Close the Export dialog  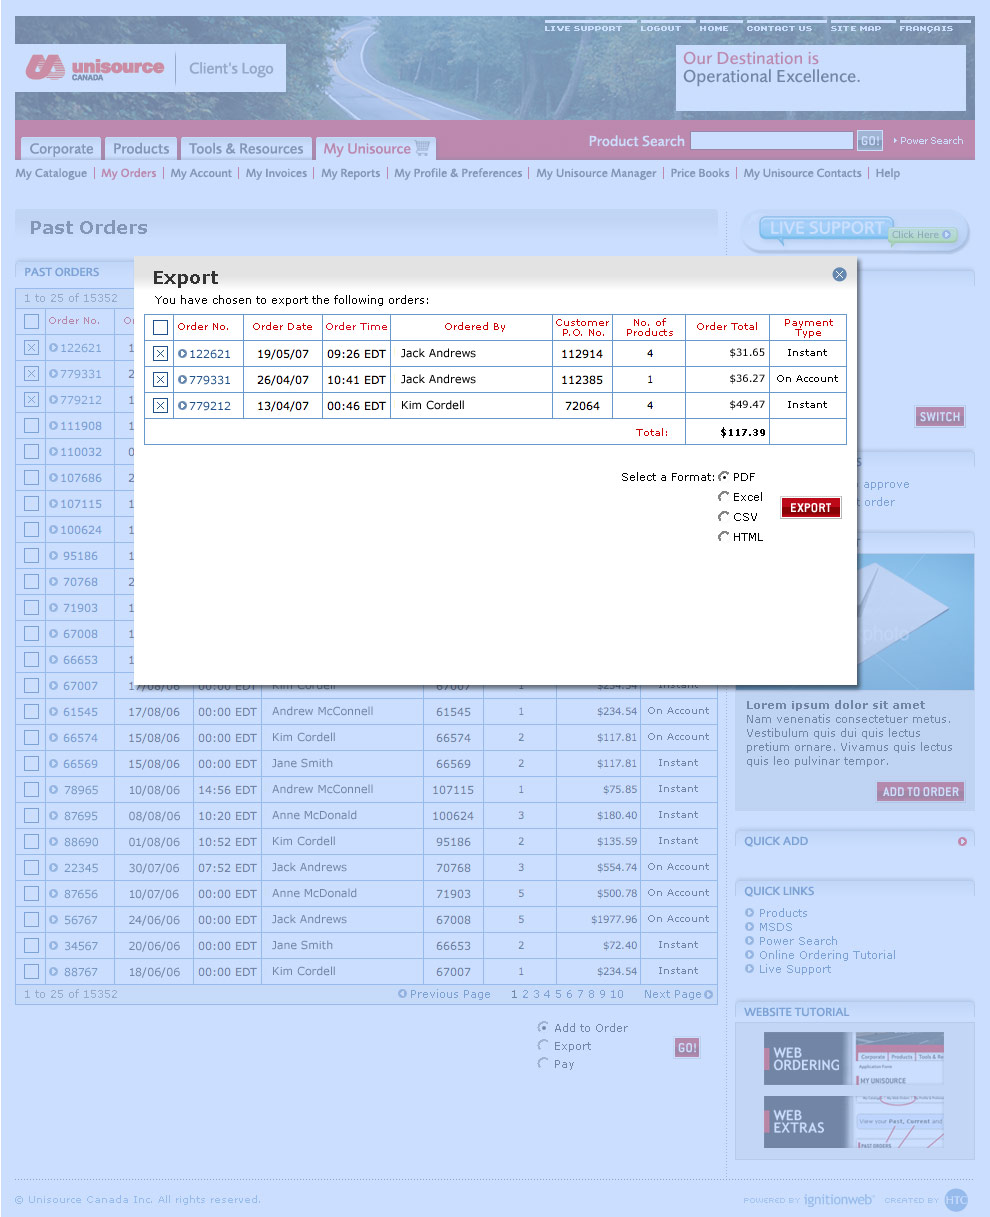coord(839,274)
